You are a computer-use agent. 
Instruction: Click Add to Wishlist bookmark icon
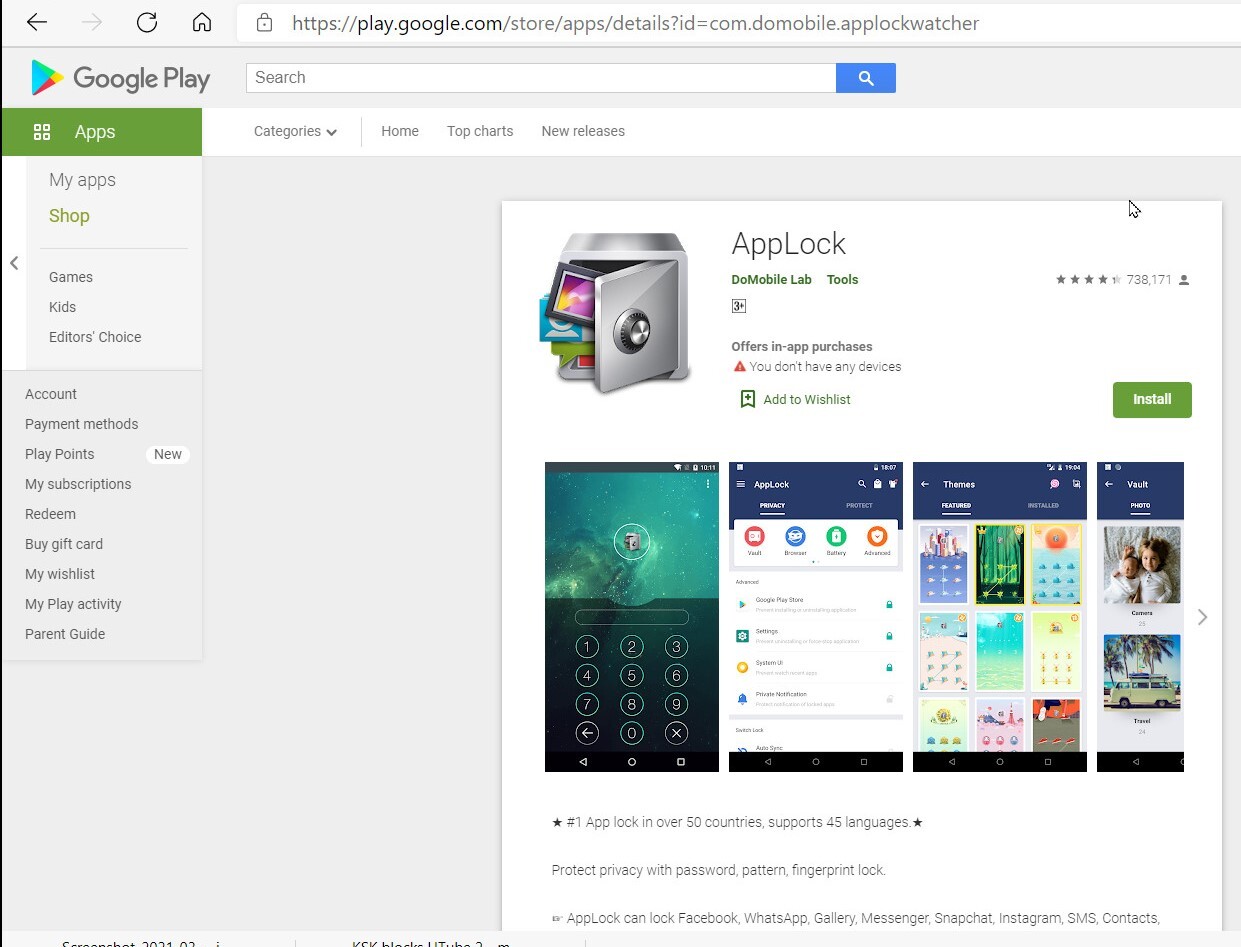[747, 399]
